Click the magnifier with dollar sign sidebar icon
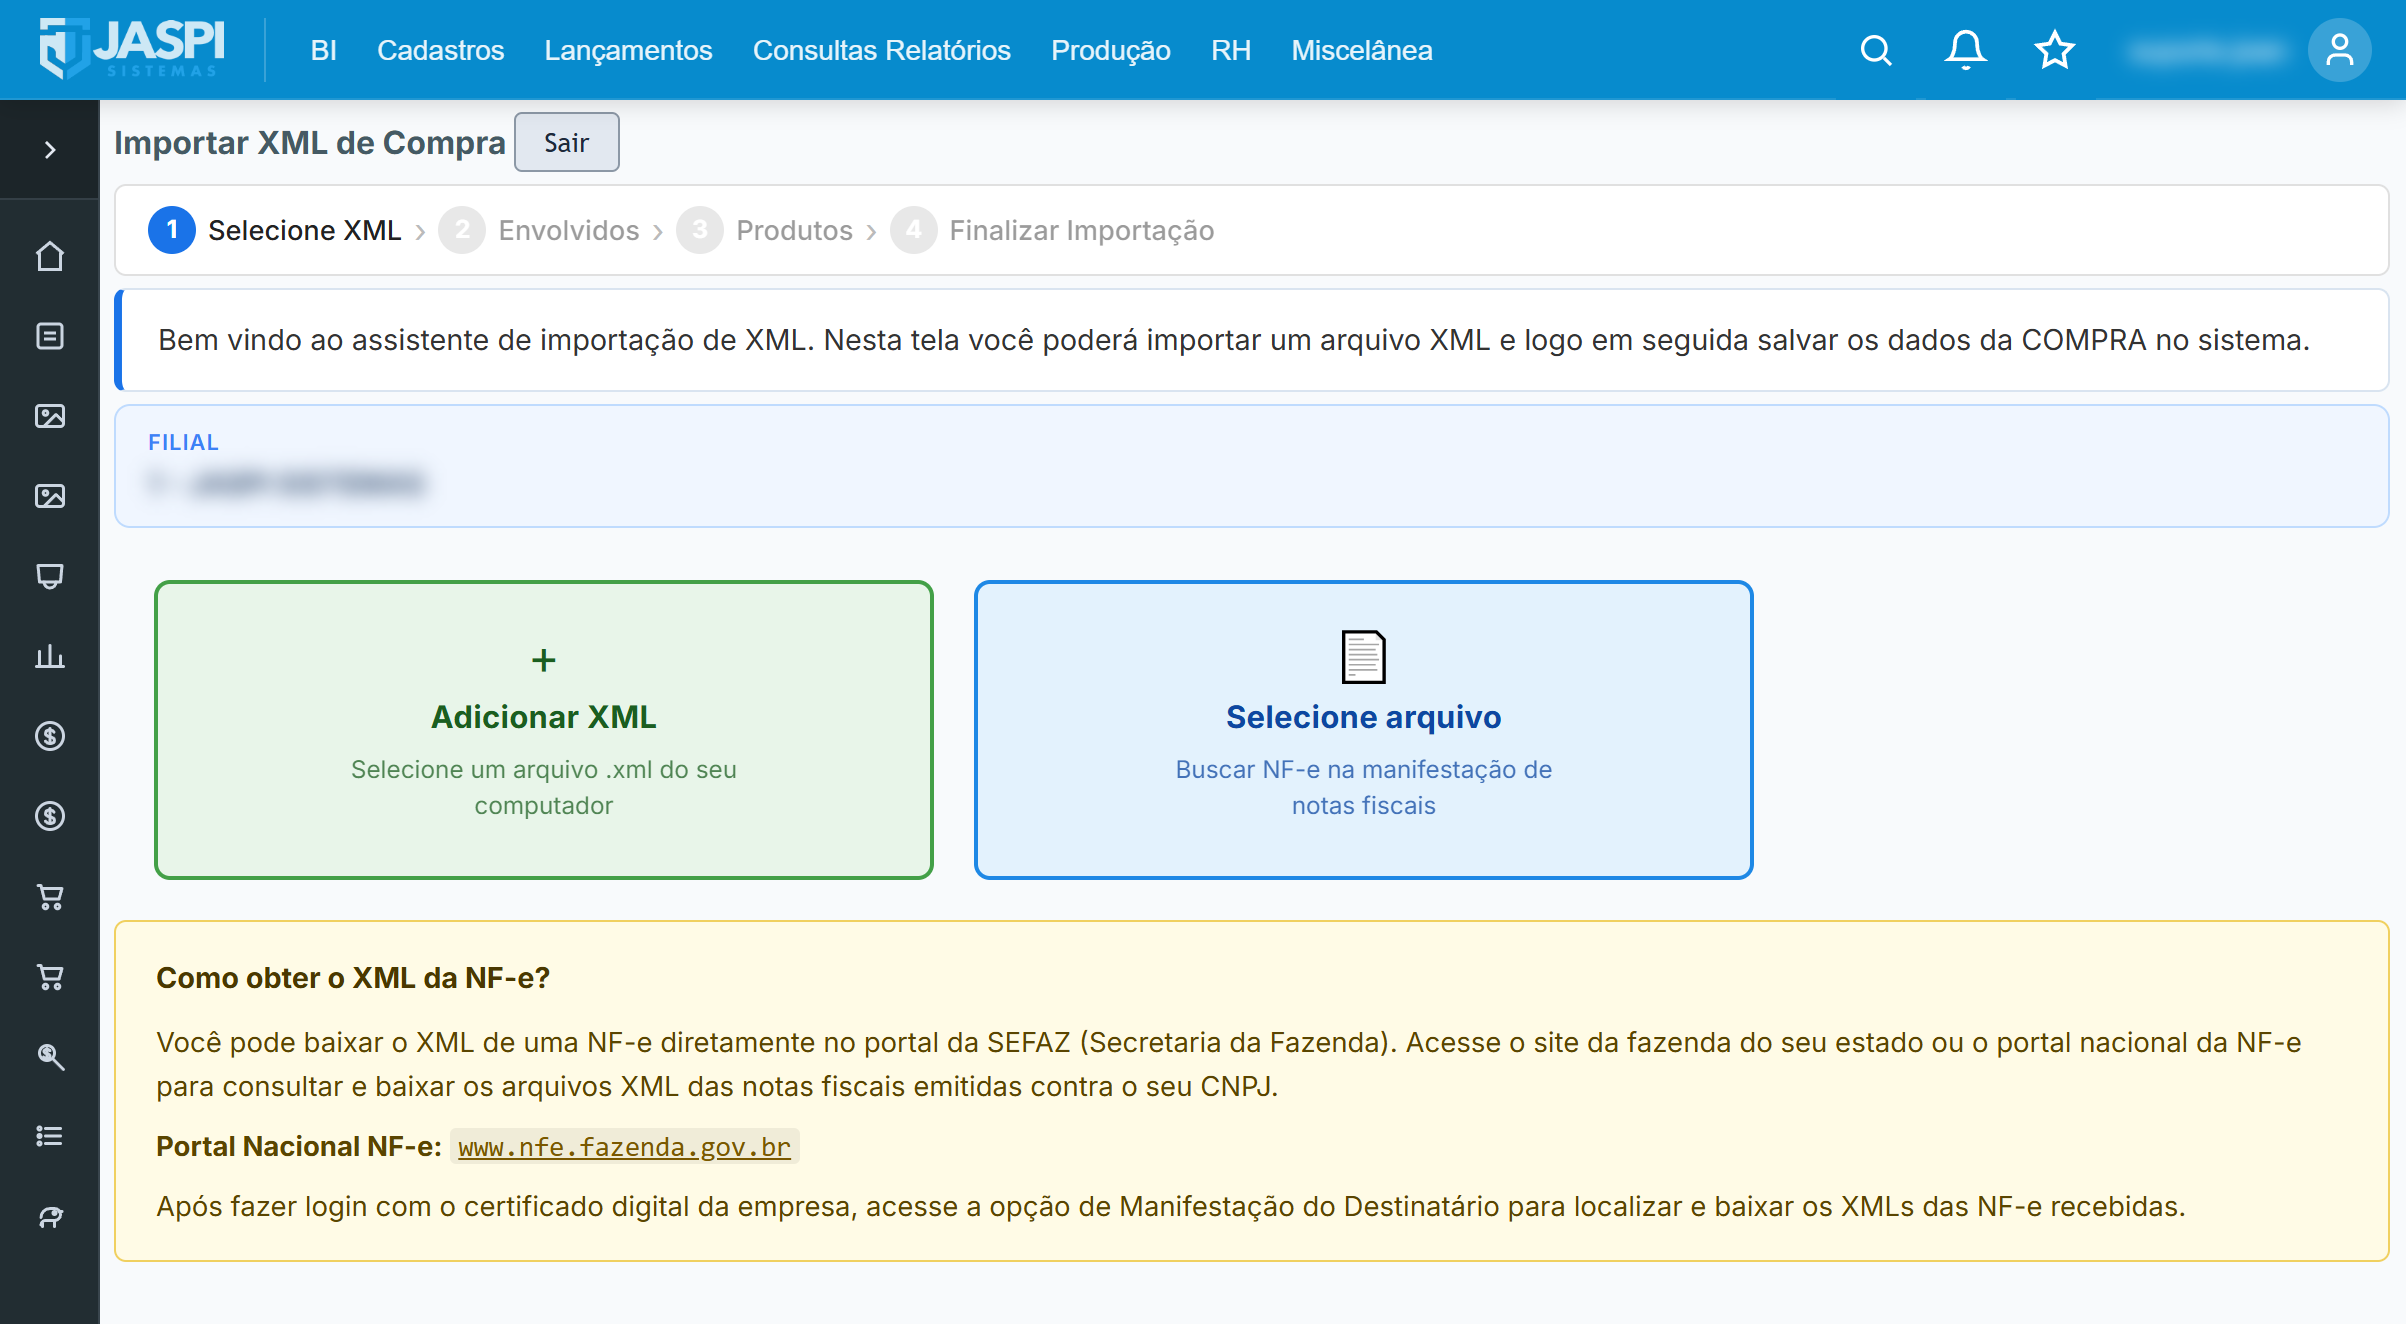Image resolution: width=2406 pixels, height=1324 pixels. (x=50, y=1056)
